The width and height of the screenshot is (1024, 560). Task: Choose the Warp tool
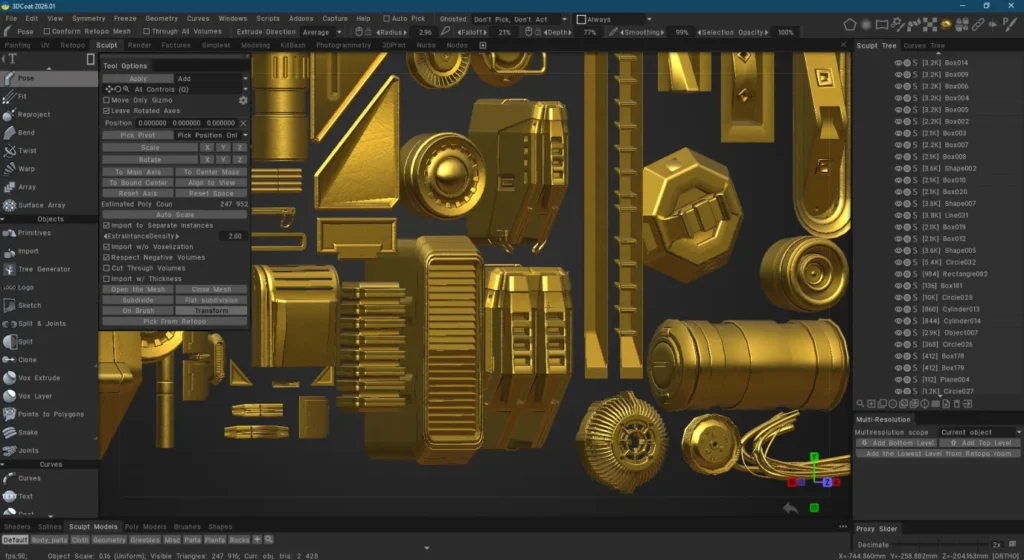[x=27, y=168]
